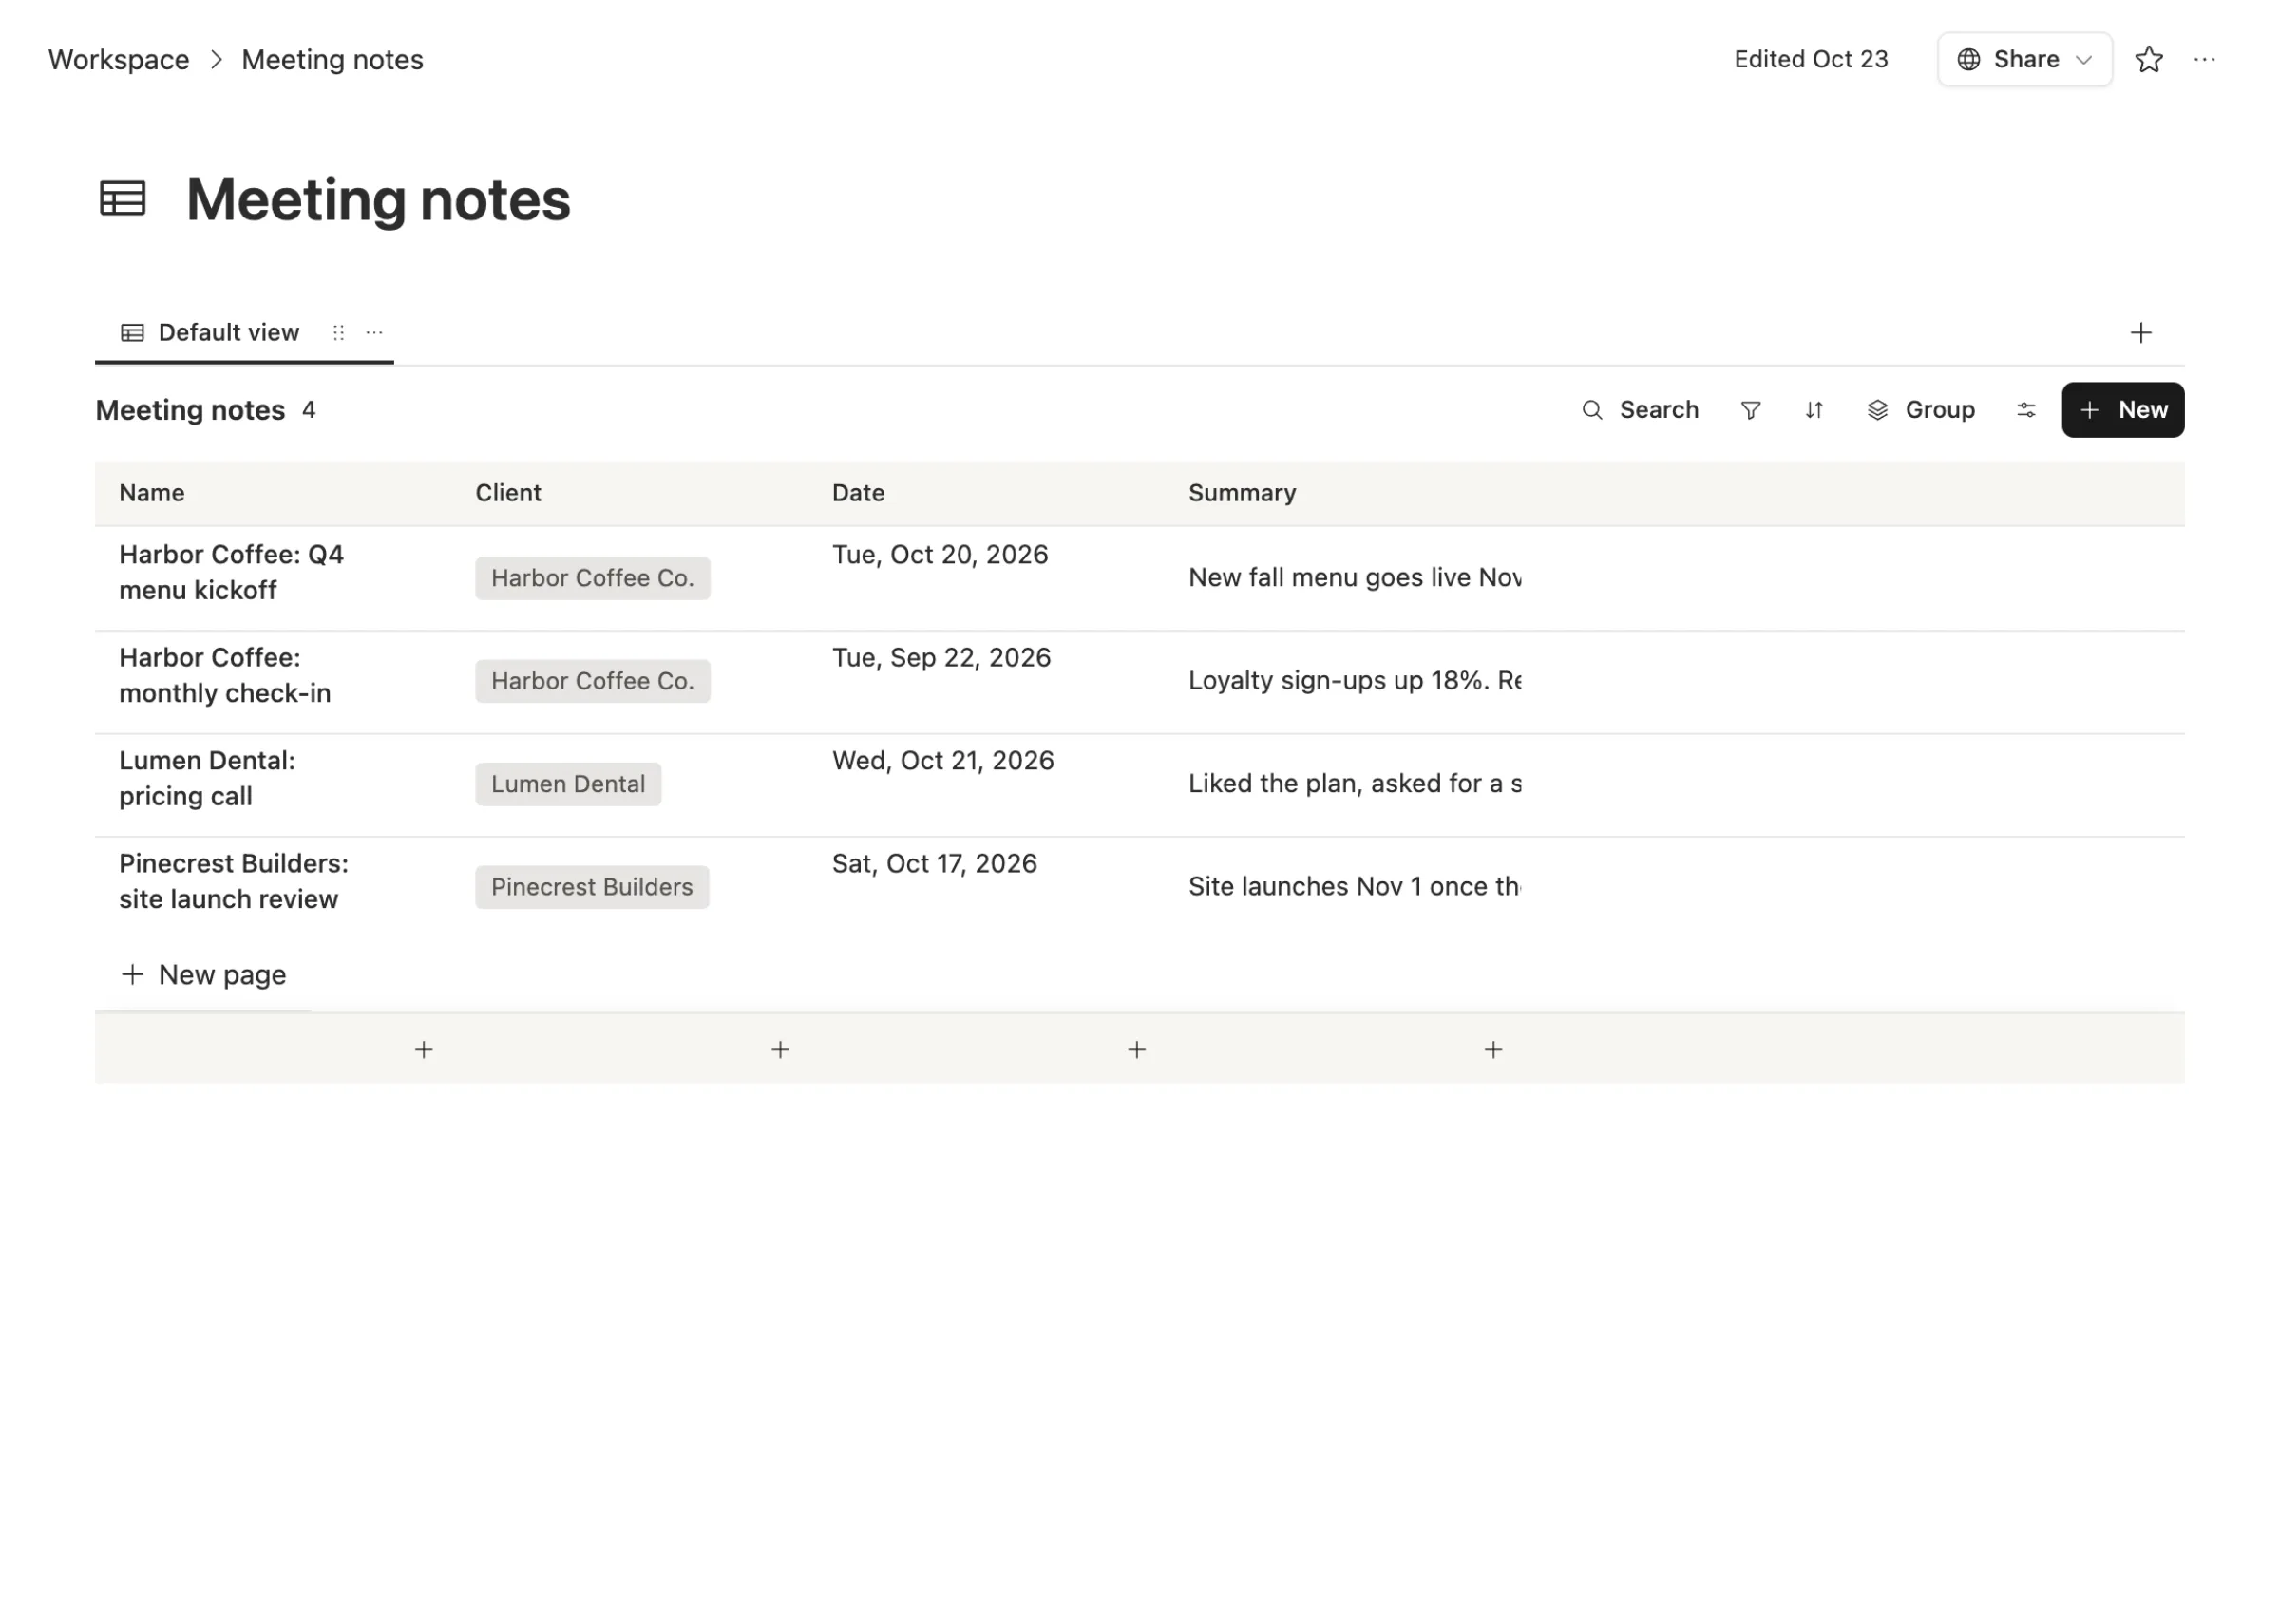Screen dimensions: 2280x1624
Task: Select date Sat, Oct 17, 2026
Action: coord(934,864)
